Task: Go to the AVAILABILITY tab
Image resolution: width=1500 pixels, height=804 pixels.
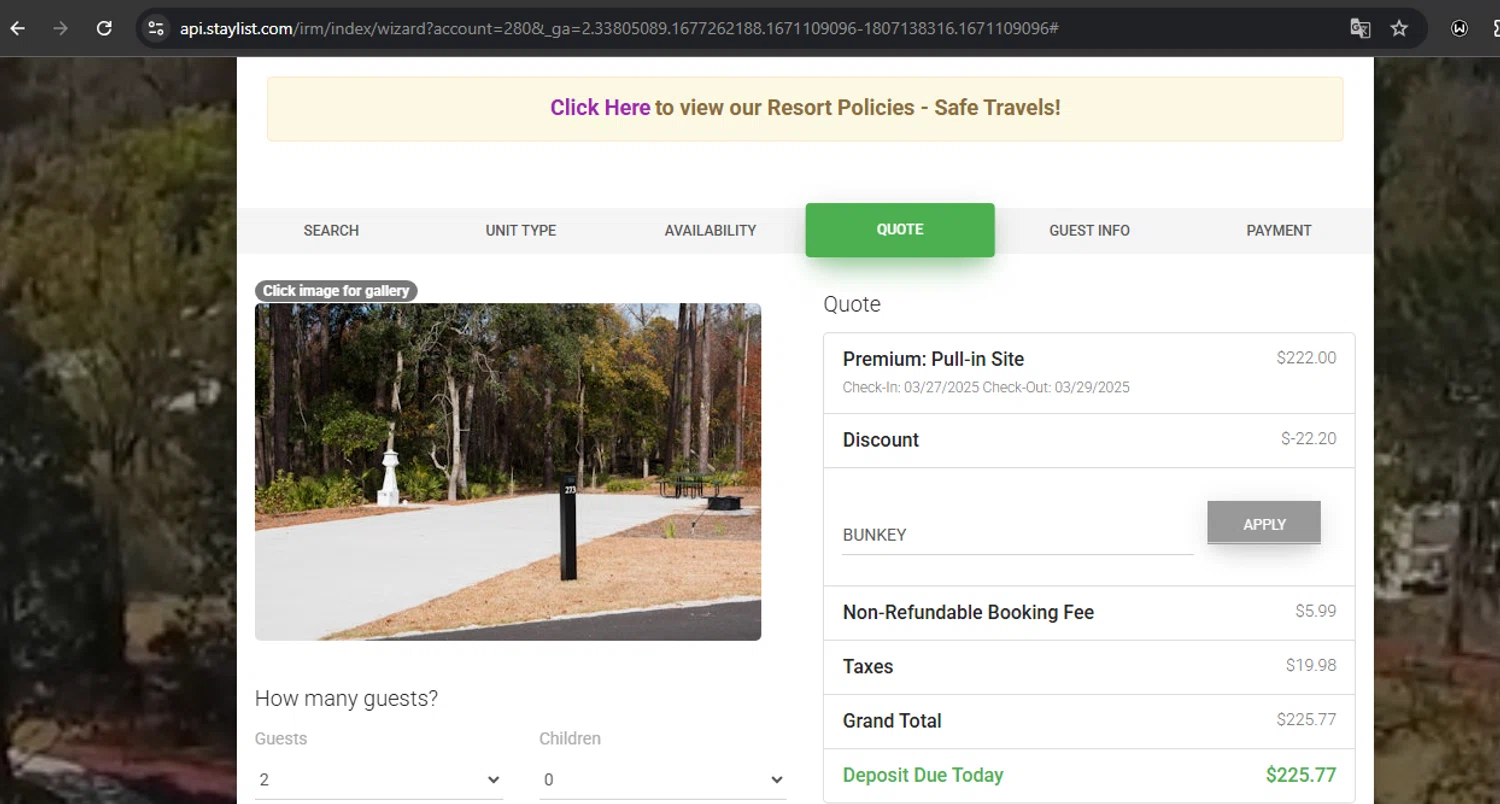Action: point(710,230)
